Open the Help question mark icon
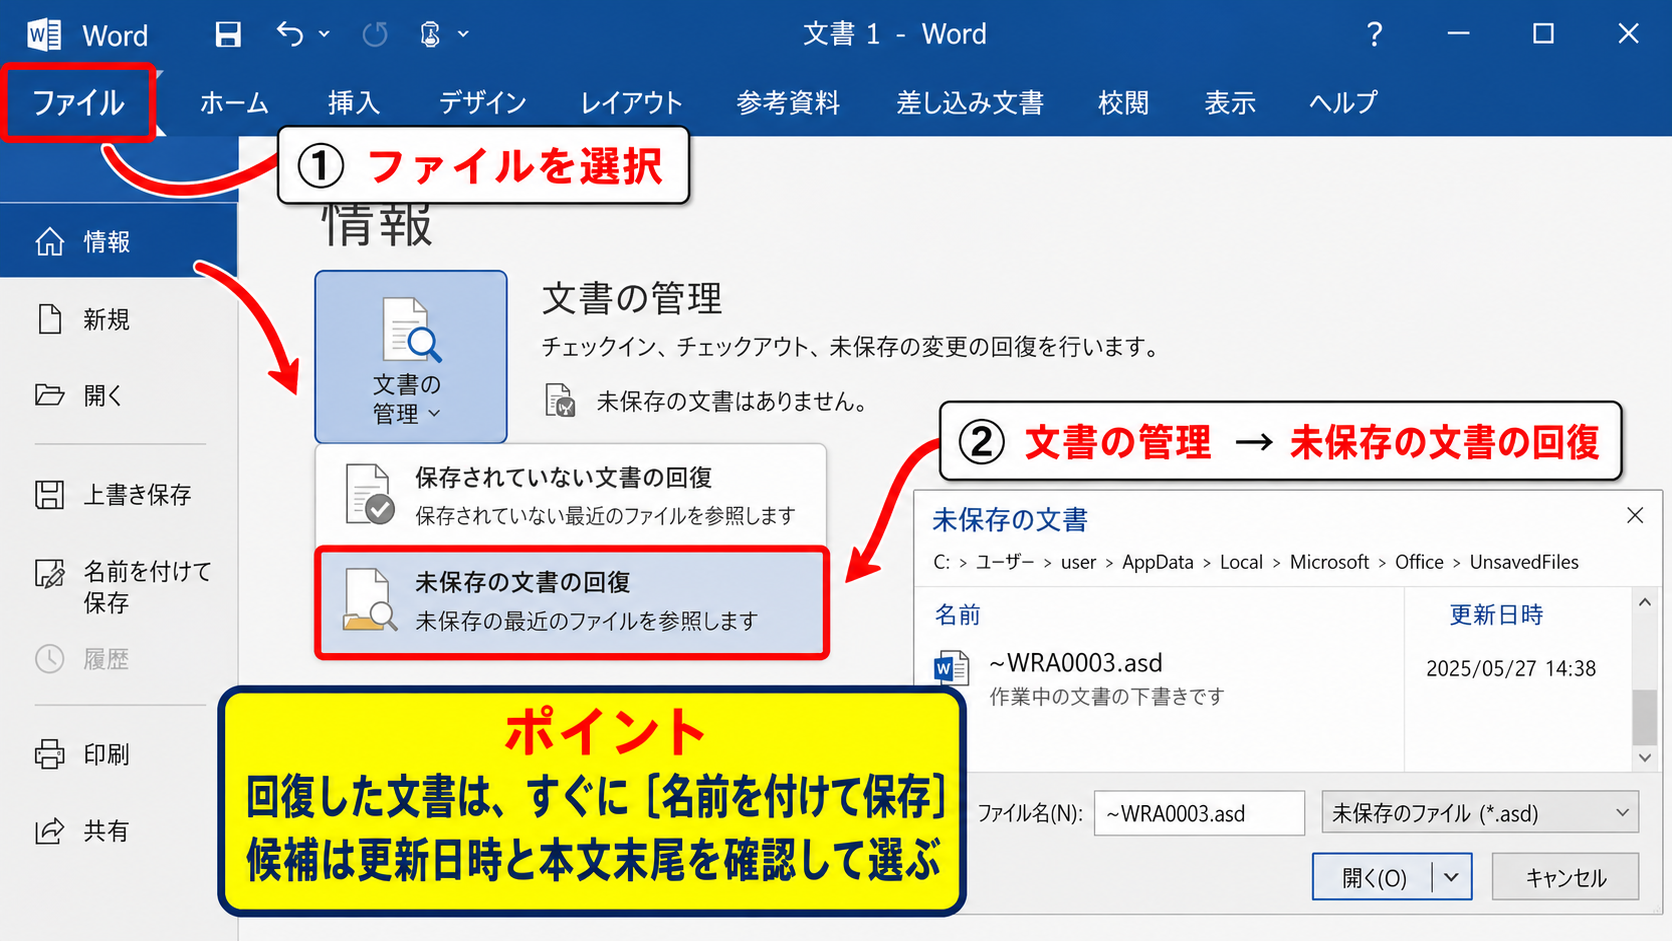The height and width of the screenshot is (941, 1672). pyautogui.click(x=1375, y=35)
